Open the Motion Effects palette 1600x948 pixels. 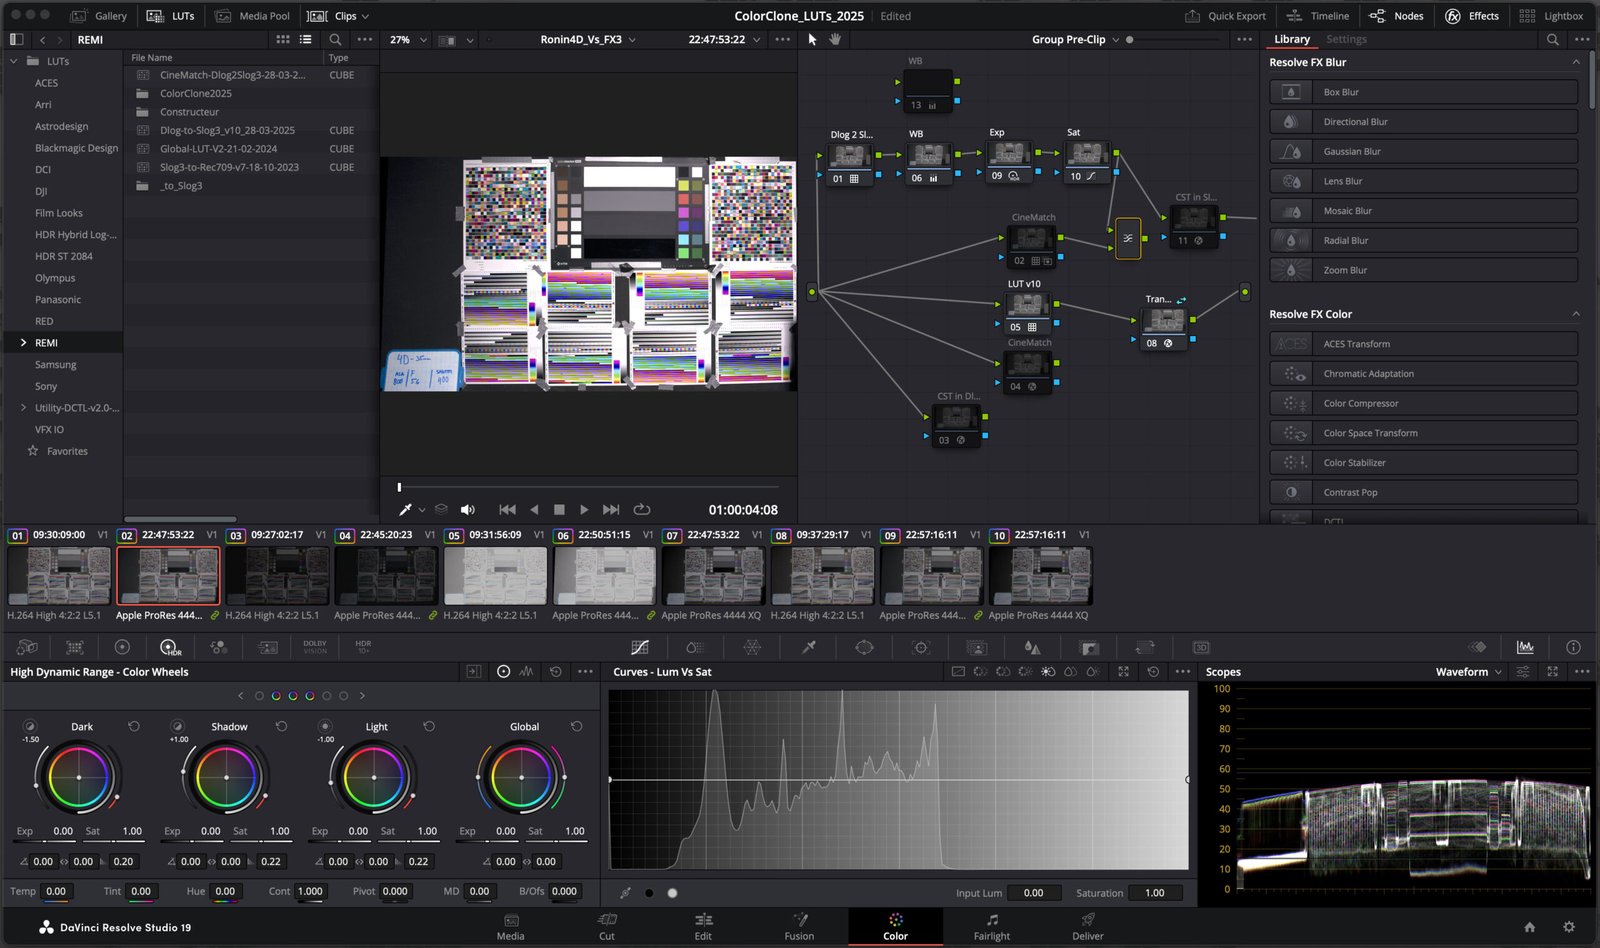tap(267, 647)
